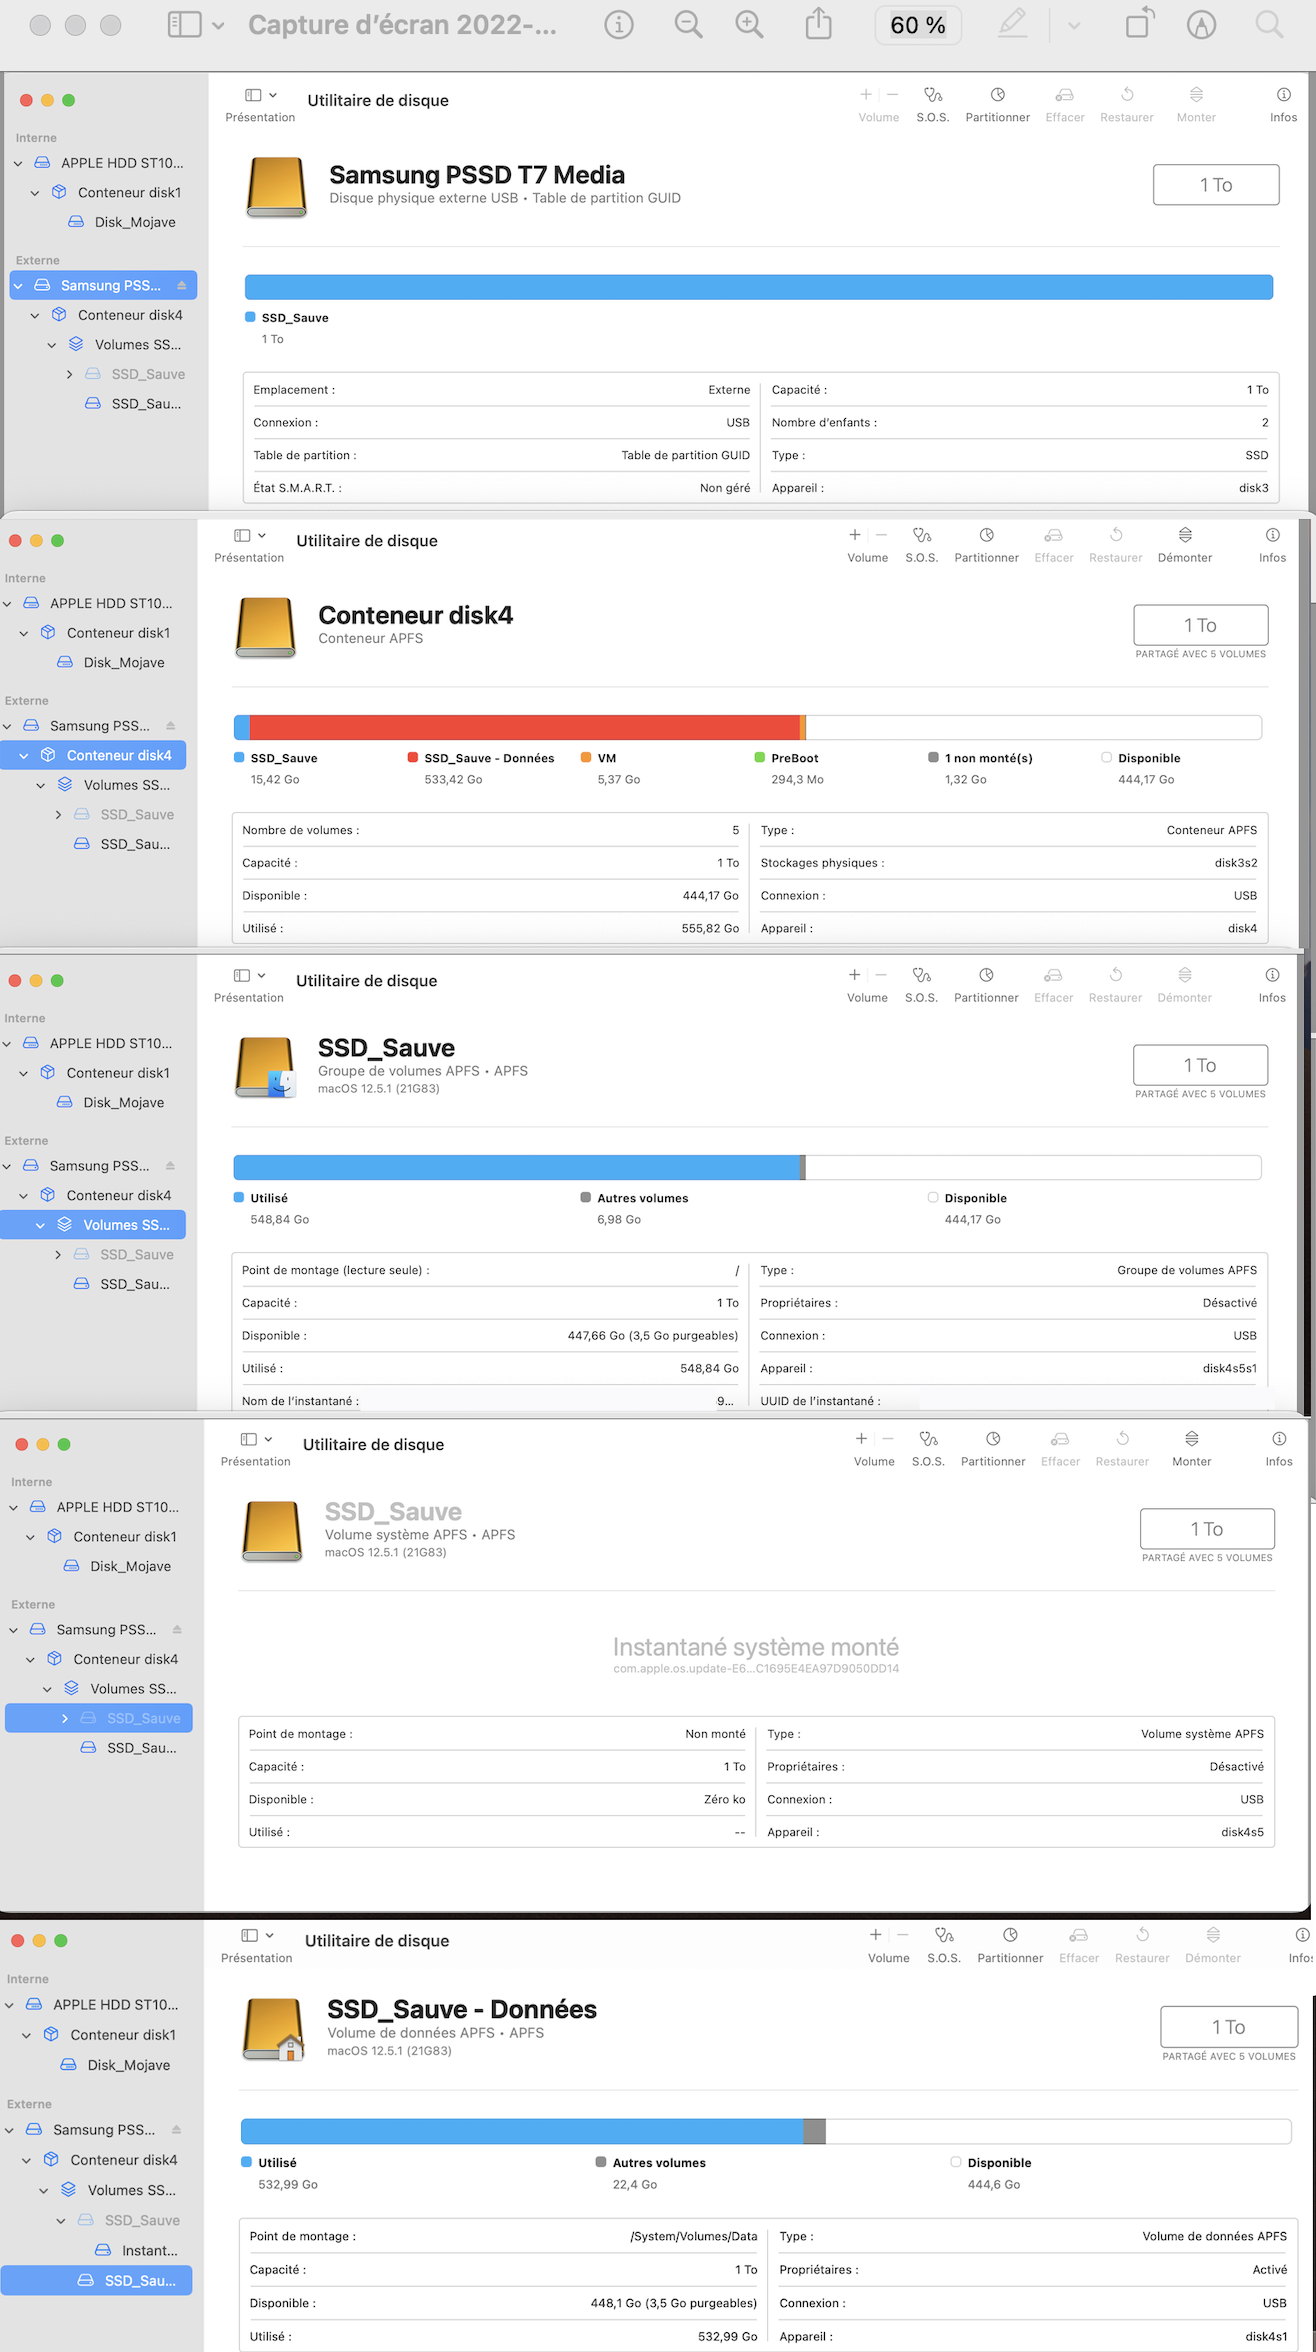Open the dropdown arrow beside Preview's sidebar button
Image resolution: width=1316 pixels, height=2352 pixels.
[x=219, y=26]
